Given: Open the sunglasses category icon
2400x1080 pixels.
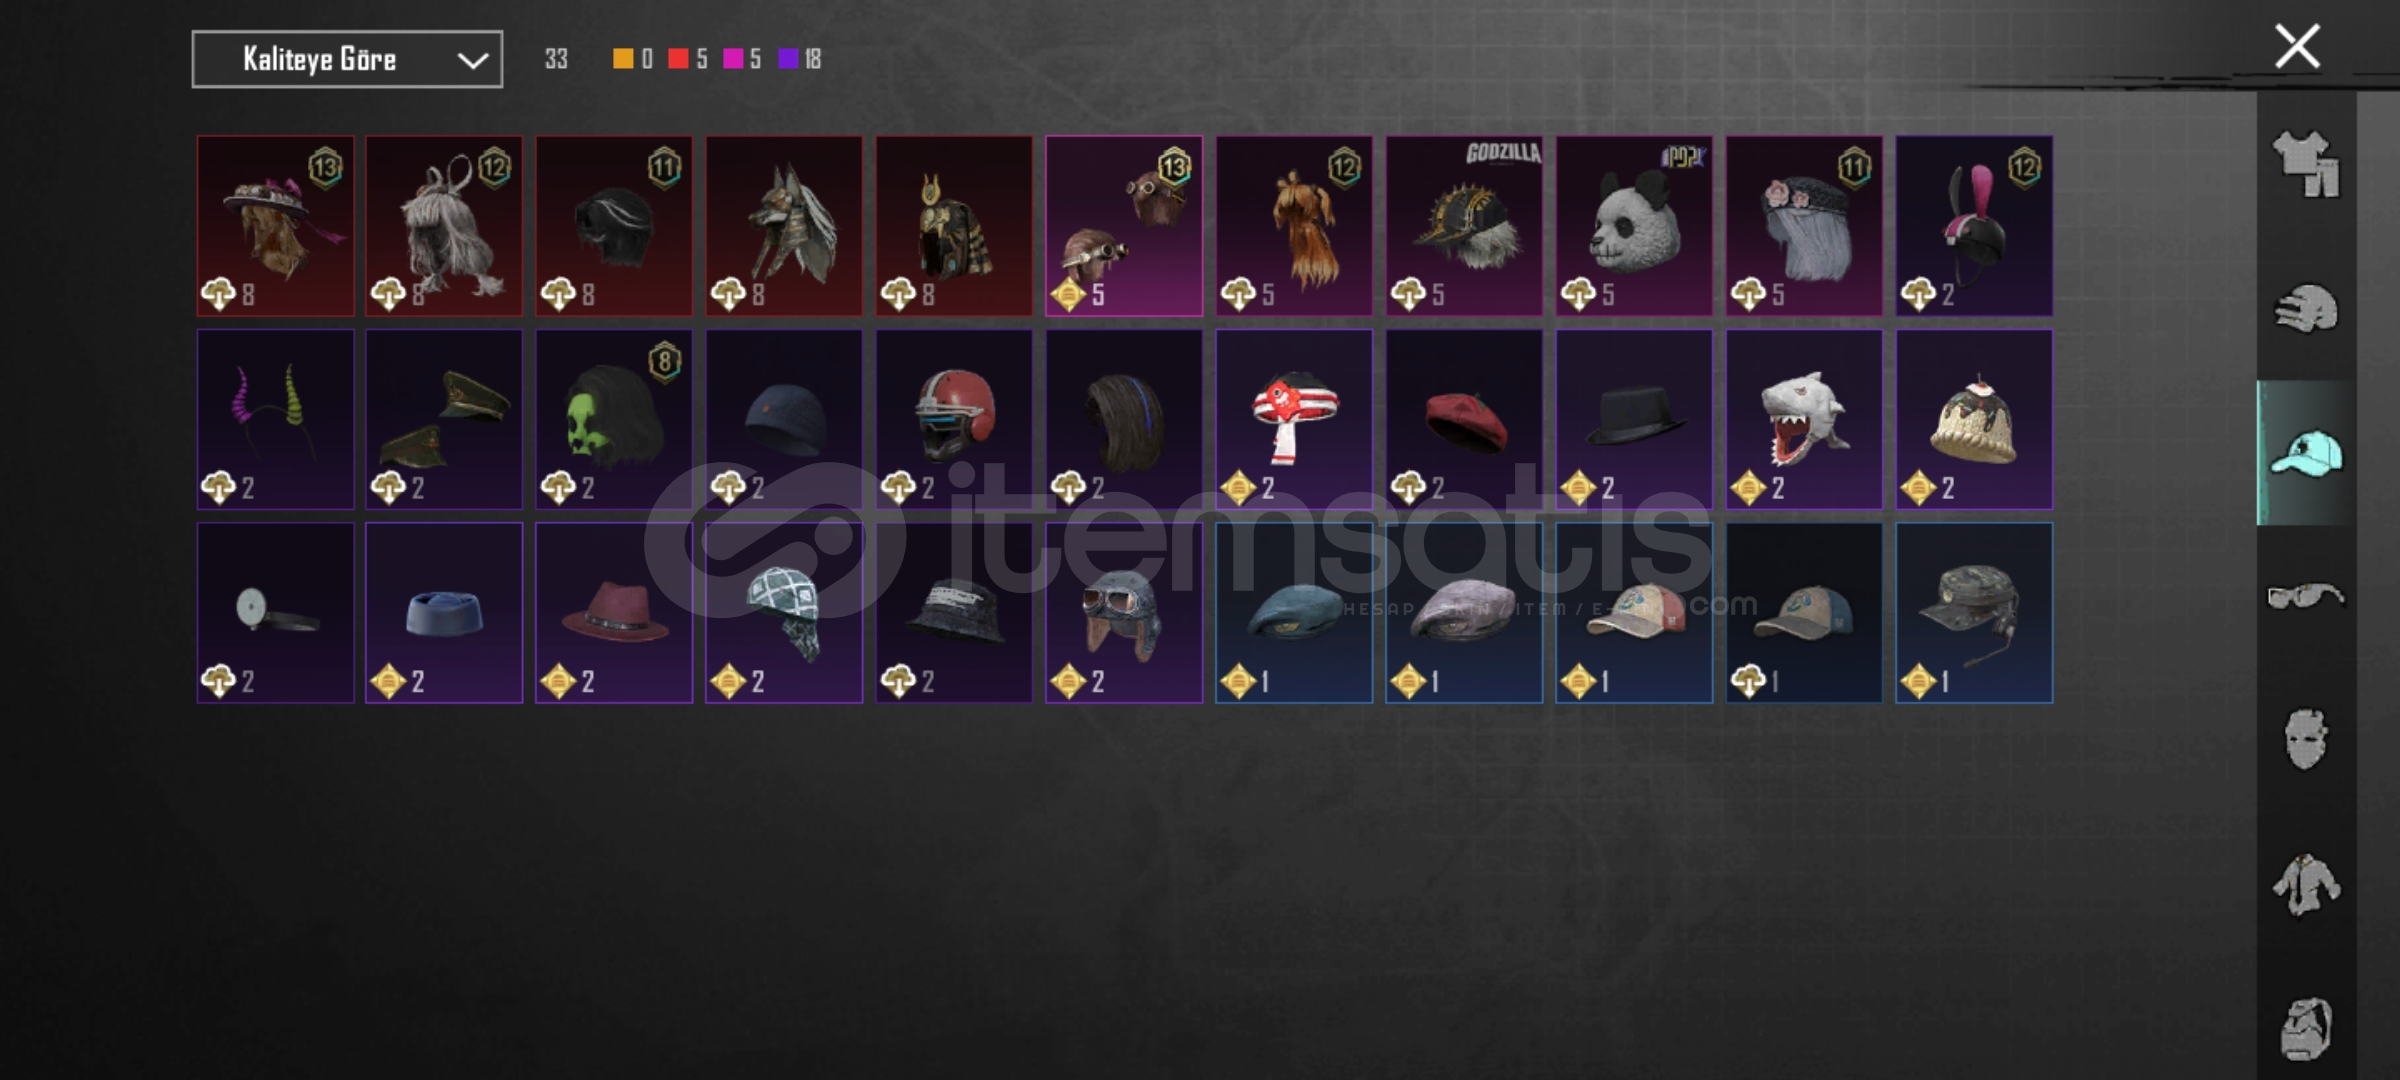Looking at the screenshot, I should (x=2306, y=596).
